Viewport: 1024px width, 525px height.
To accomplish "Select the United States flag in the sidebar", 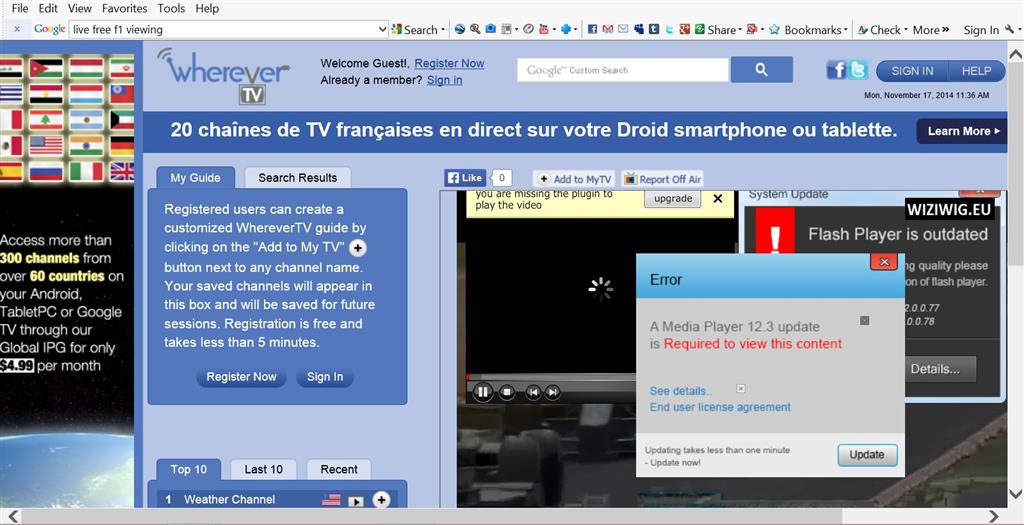I will click(x=46, y=145).
